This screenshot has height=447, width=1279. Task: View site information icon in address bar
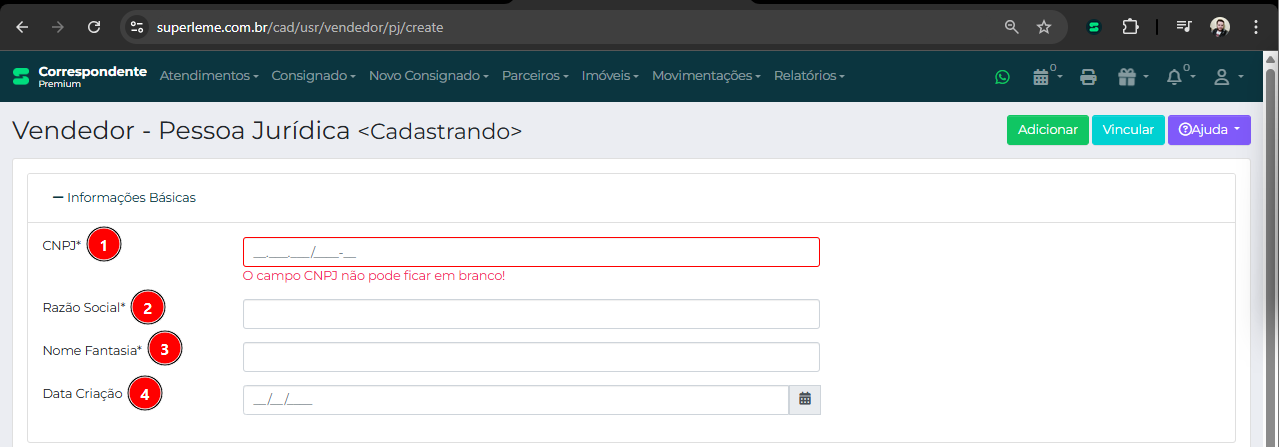coord(138,27)
